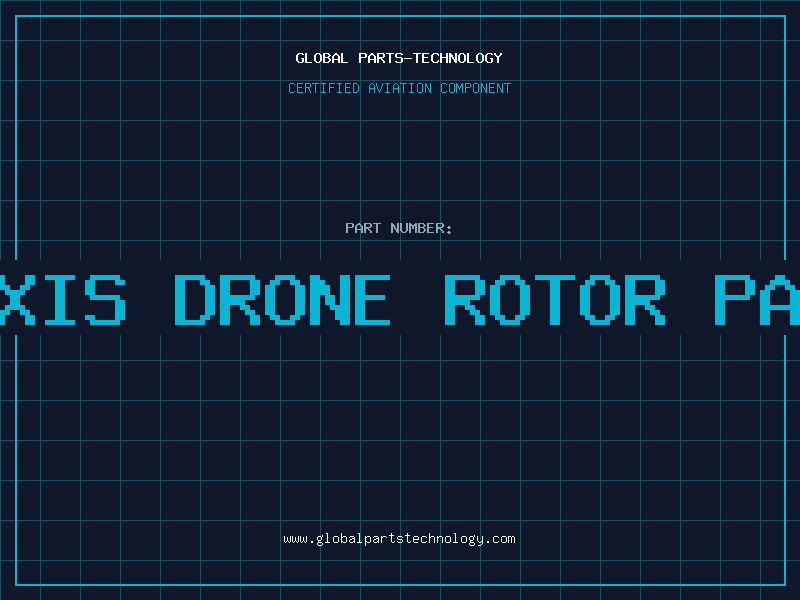Click the word CERTIFIED in the subtitle
This screenshot has width=800, height=600.
324,88
